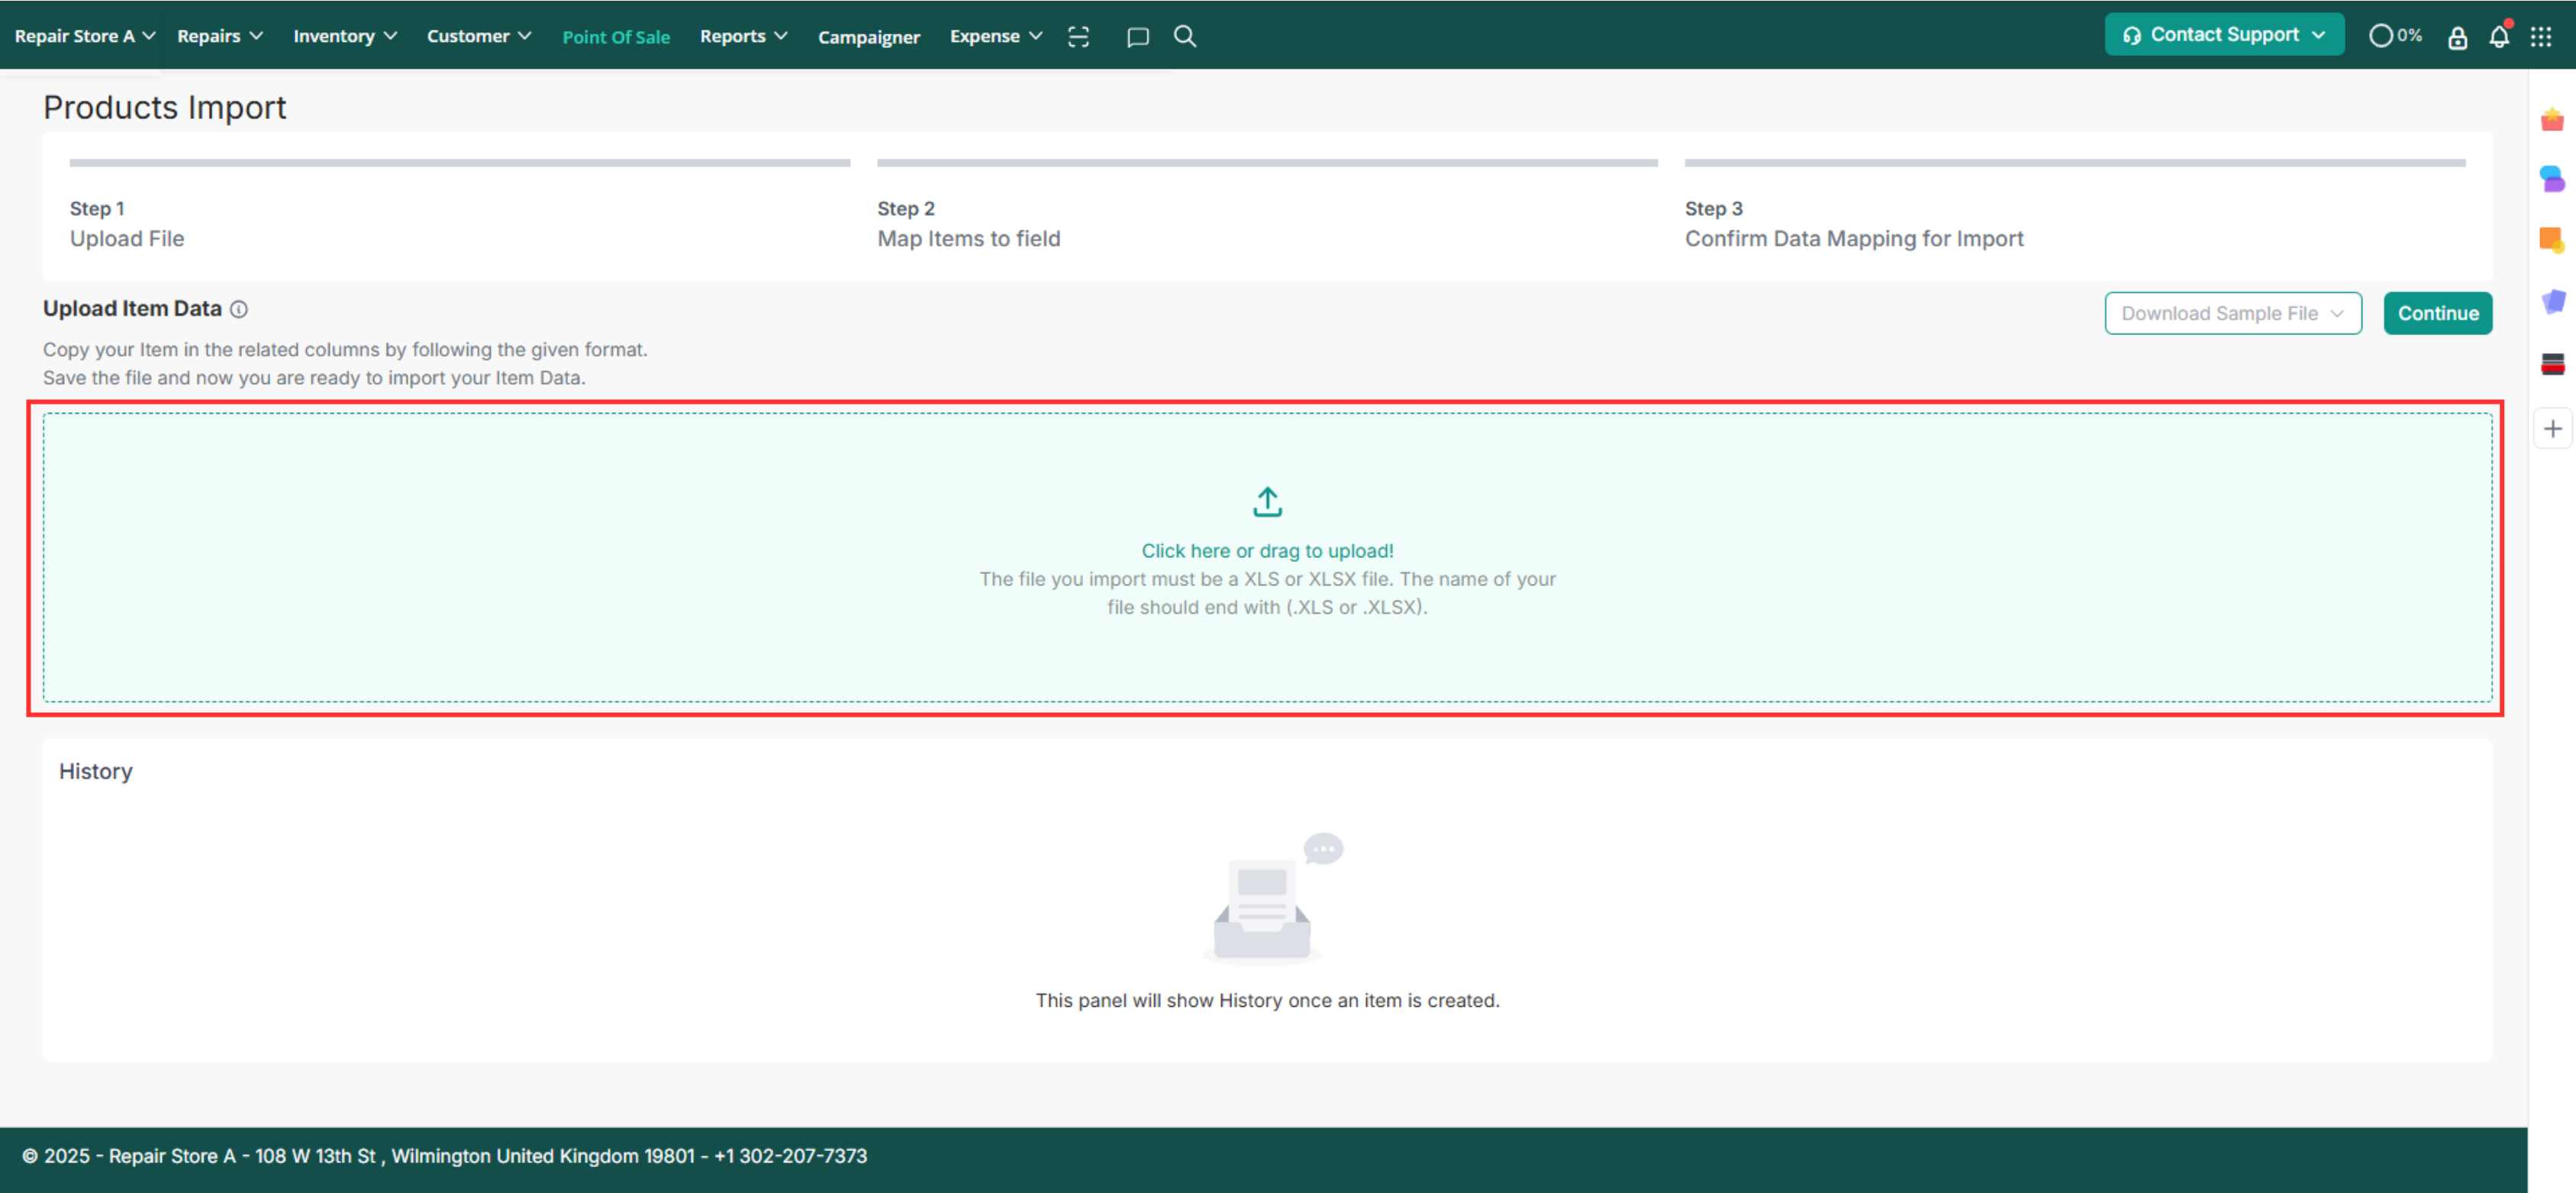Click 'Save the file and now you are ready' text
This screenshot has width=2576, height=1193.
click(314, 378)
